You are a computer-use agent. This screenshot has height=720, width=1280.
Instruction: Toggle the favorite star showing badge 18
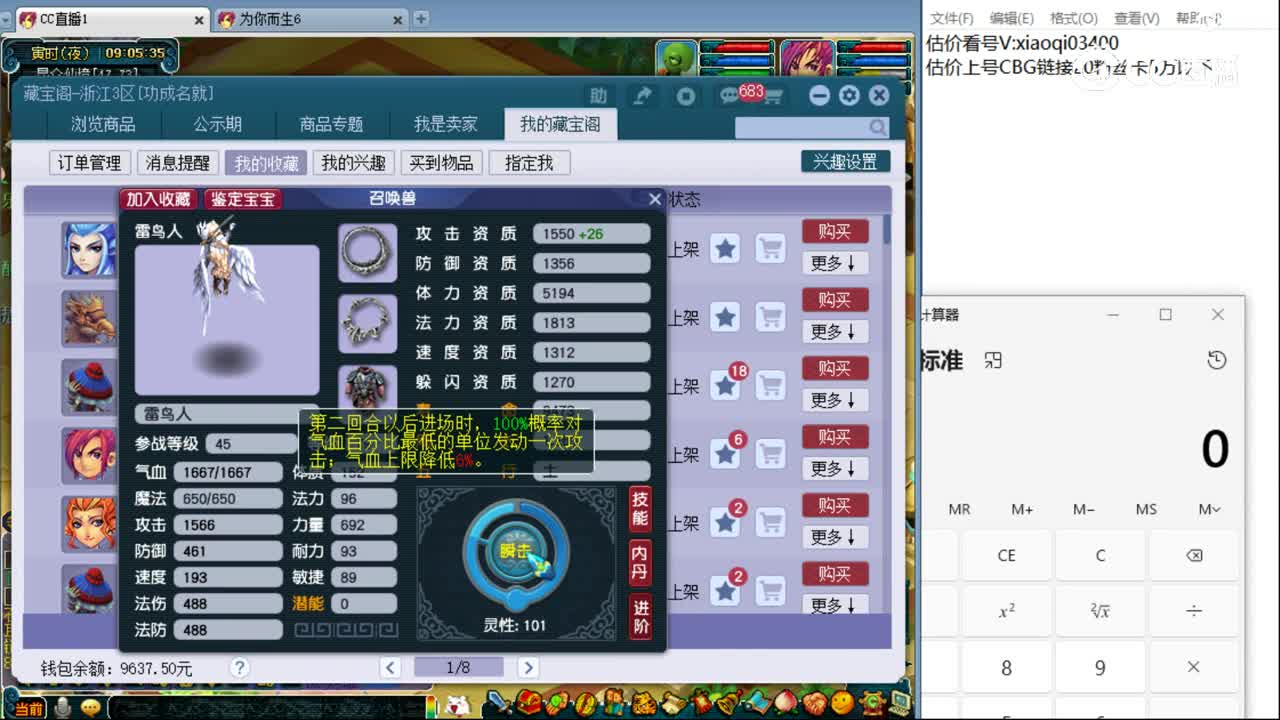(725, 385)
